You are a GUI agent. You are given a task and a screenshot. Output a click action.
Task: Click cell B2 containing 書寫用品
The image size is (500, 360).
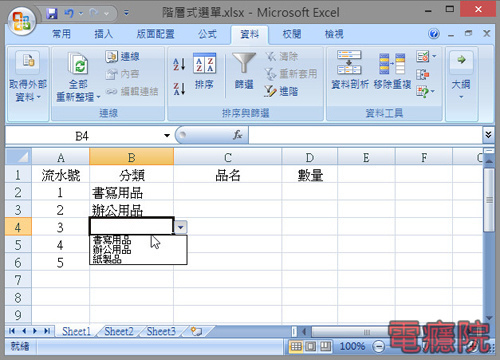point(132,193)
